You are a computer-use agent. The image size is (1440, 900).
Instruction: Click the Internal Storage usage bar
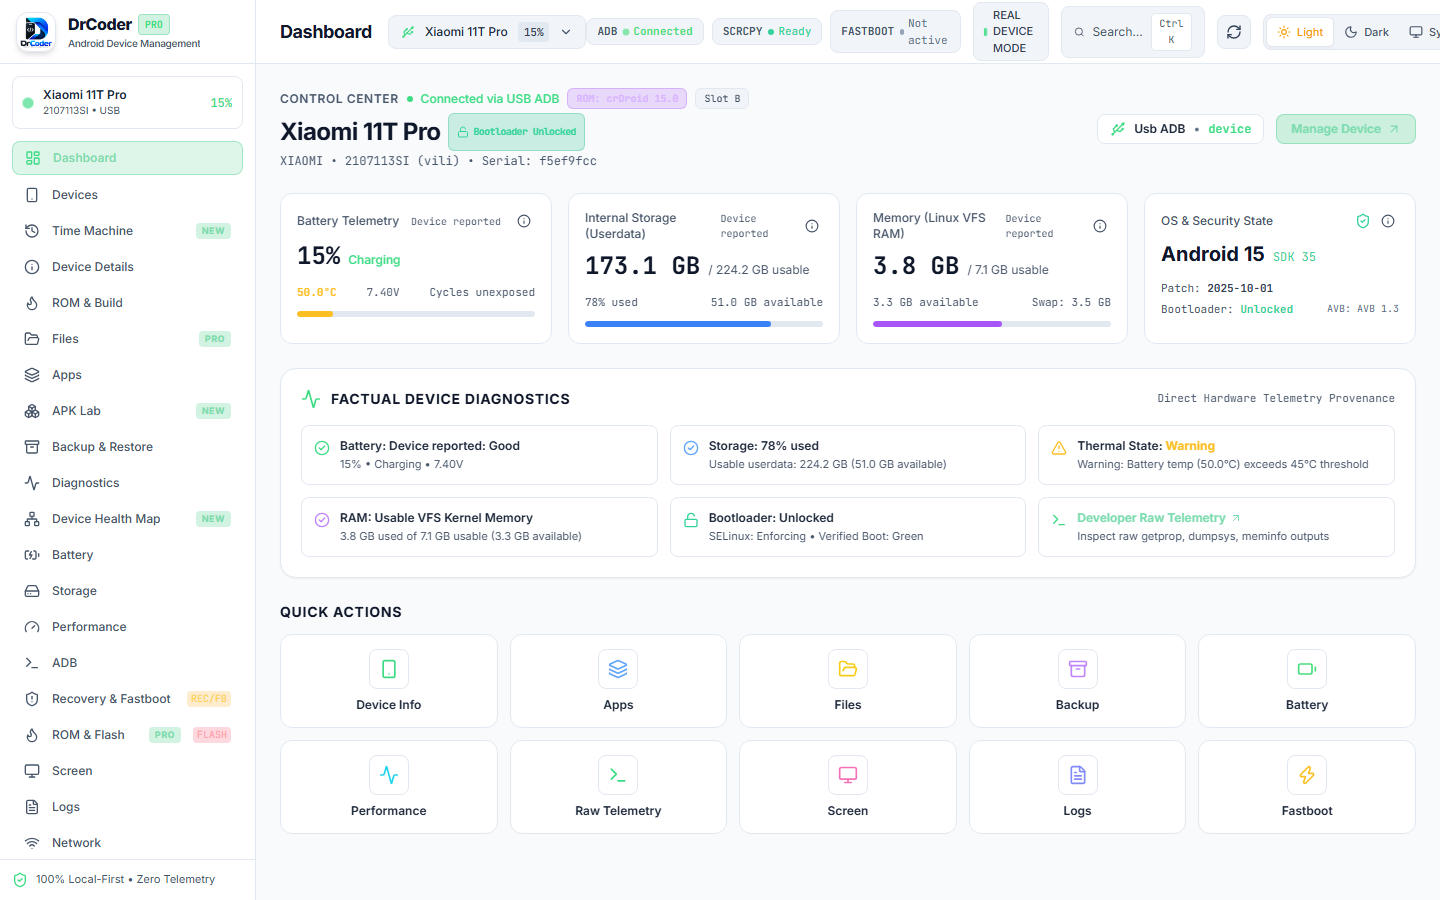(x=704, y=324)
